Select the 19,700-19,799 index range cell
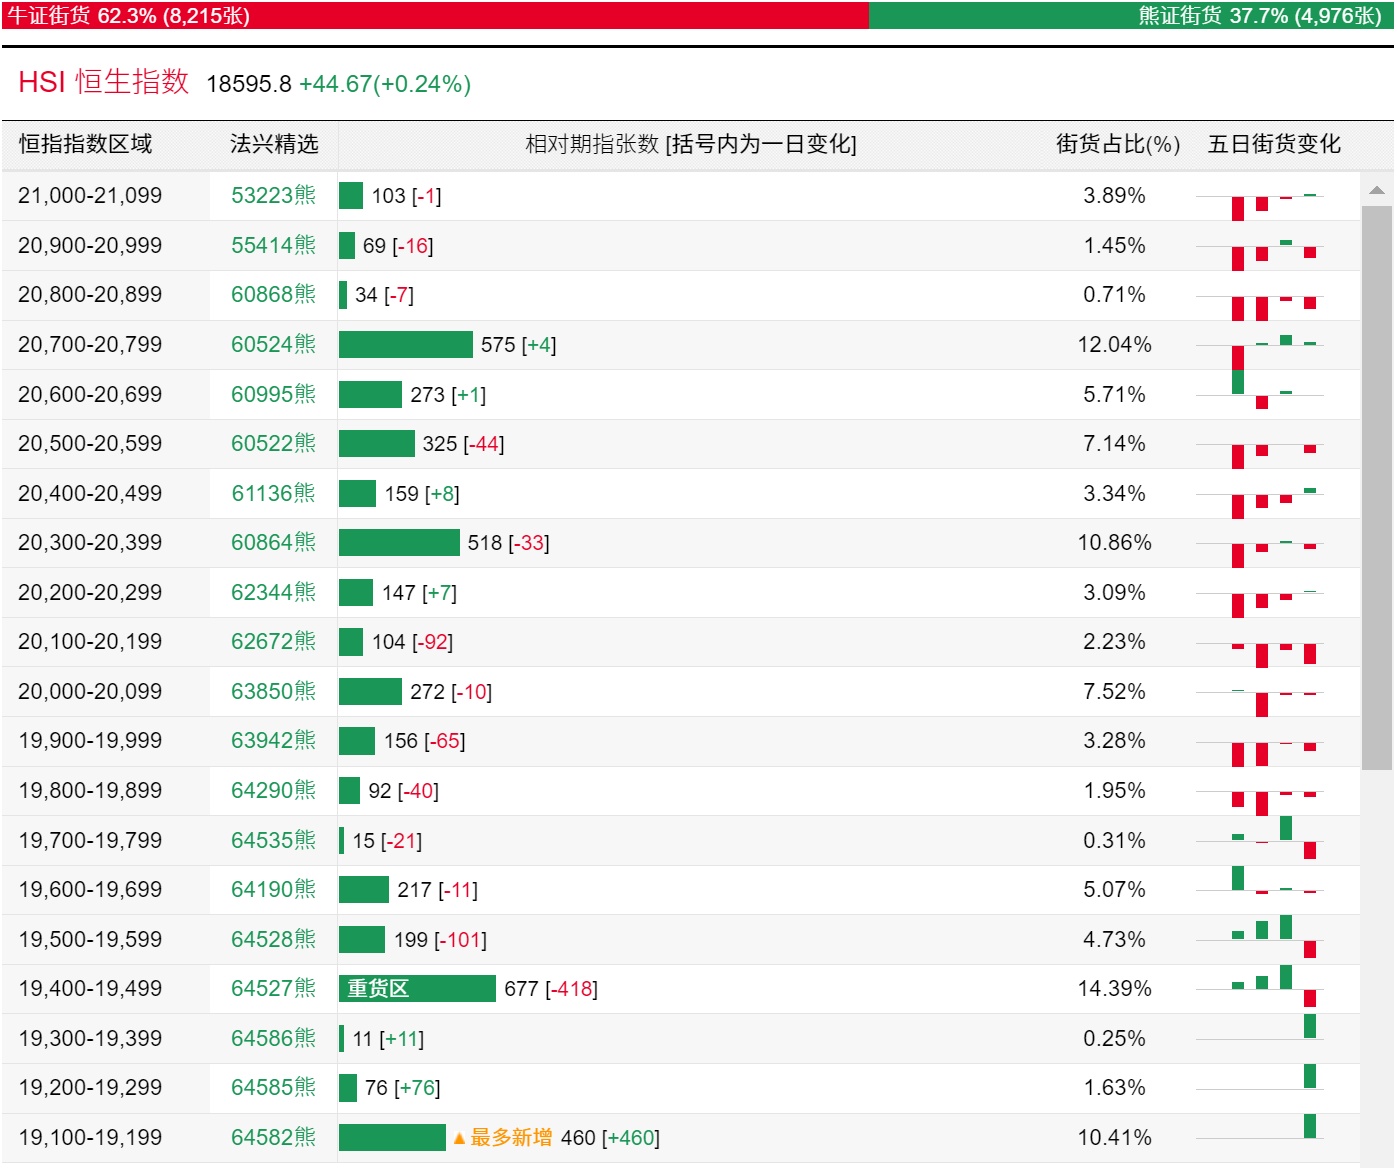 90,841
